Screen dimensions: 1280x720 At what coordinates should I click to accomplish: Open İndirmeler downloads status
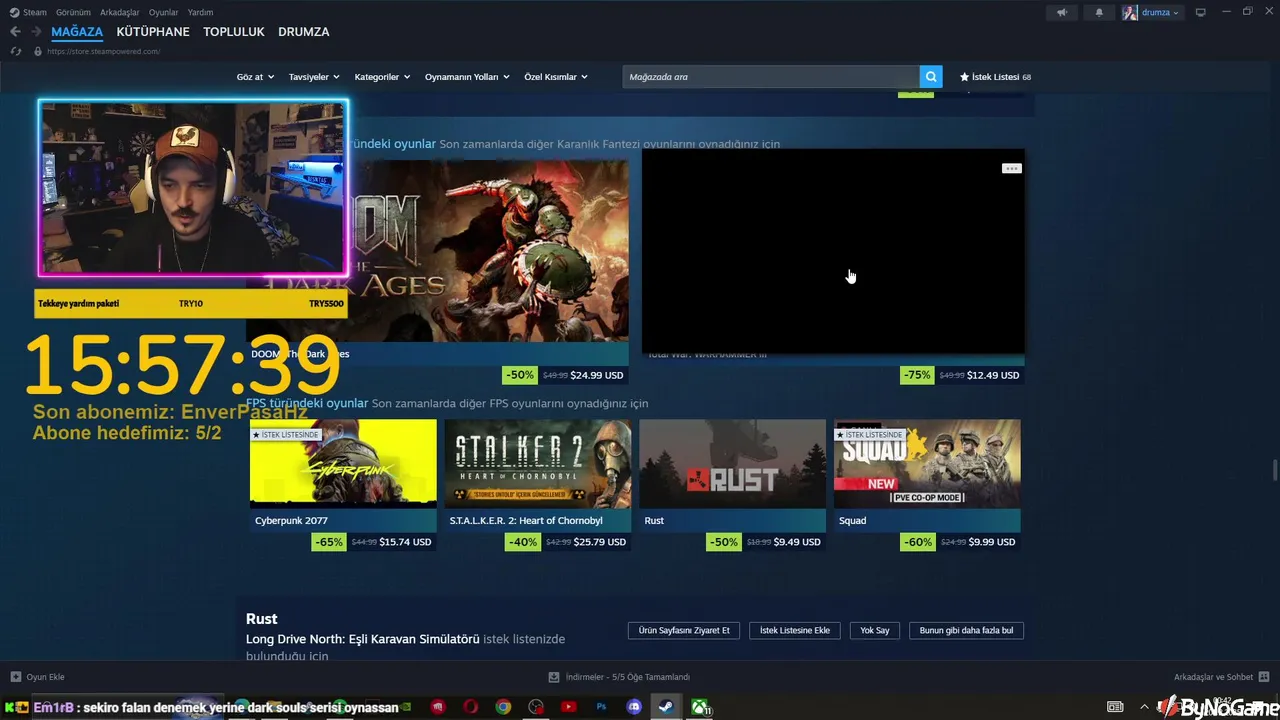[x=620, y=677]
